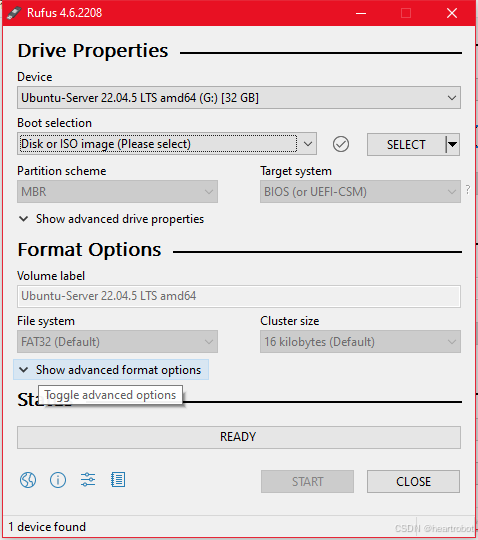Open the SELECT button split arrow
The width and height of the screenshot is (478, 540).
tap(453, 144)
